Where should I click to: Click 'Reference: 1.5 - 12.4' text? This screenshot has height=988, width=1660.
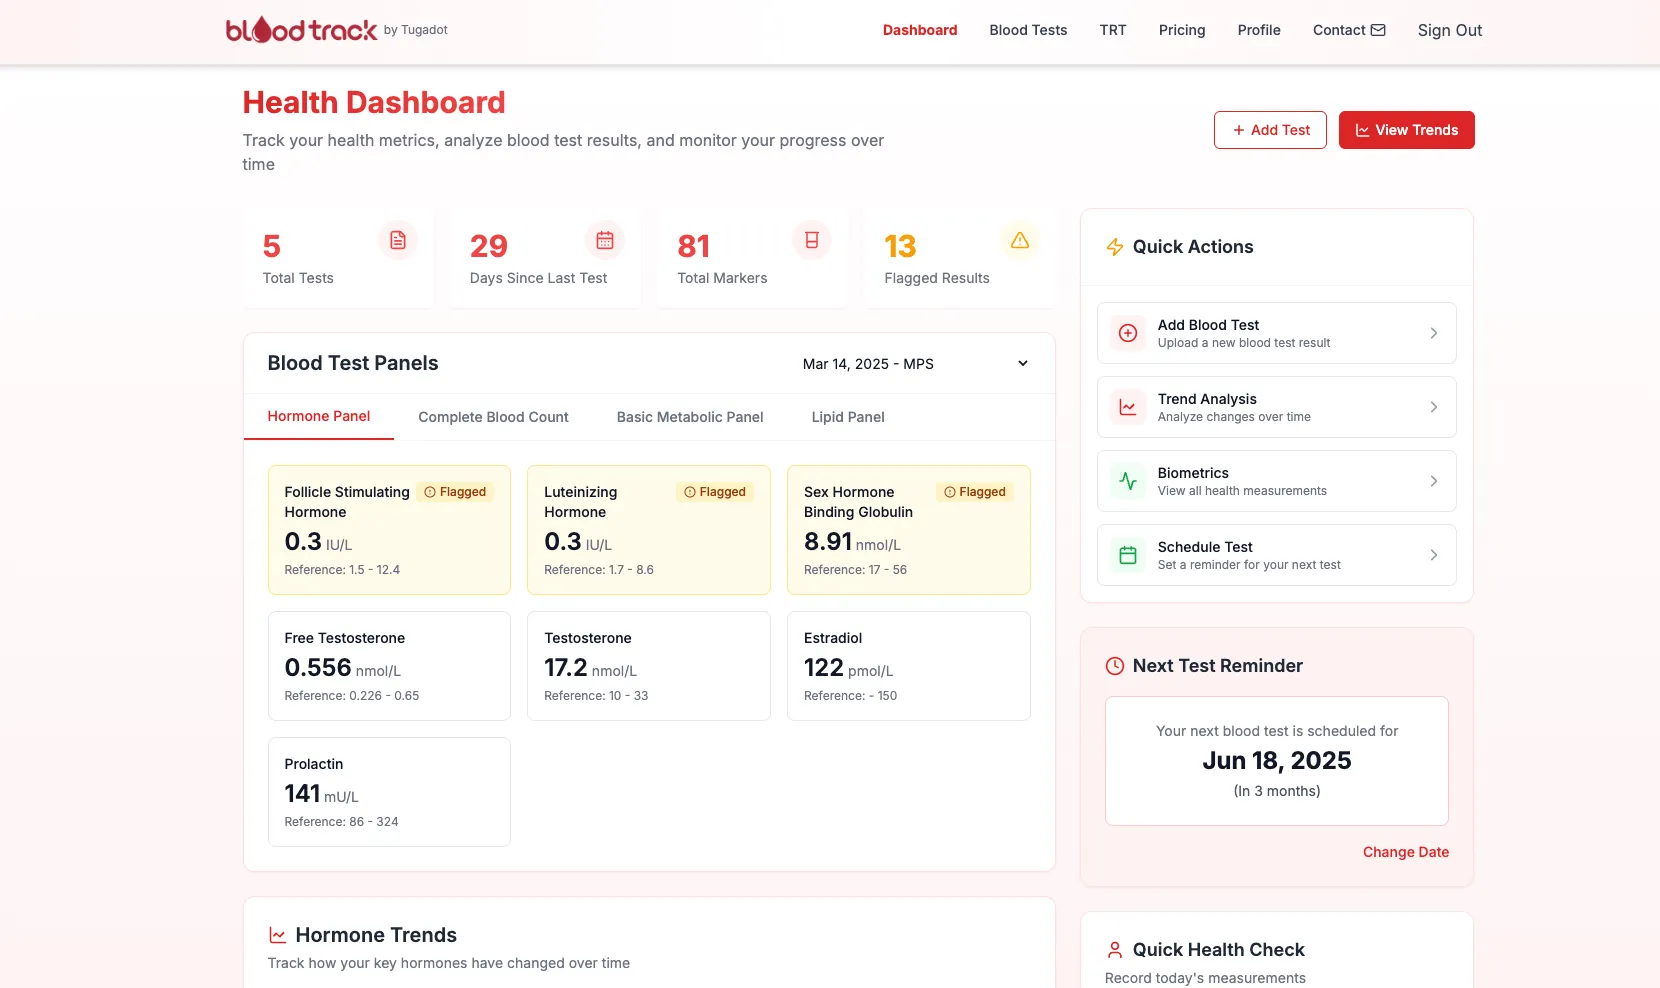(x=342, y=570)
